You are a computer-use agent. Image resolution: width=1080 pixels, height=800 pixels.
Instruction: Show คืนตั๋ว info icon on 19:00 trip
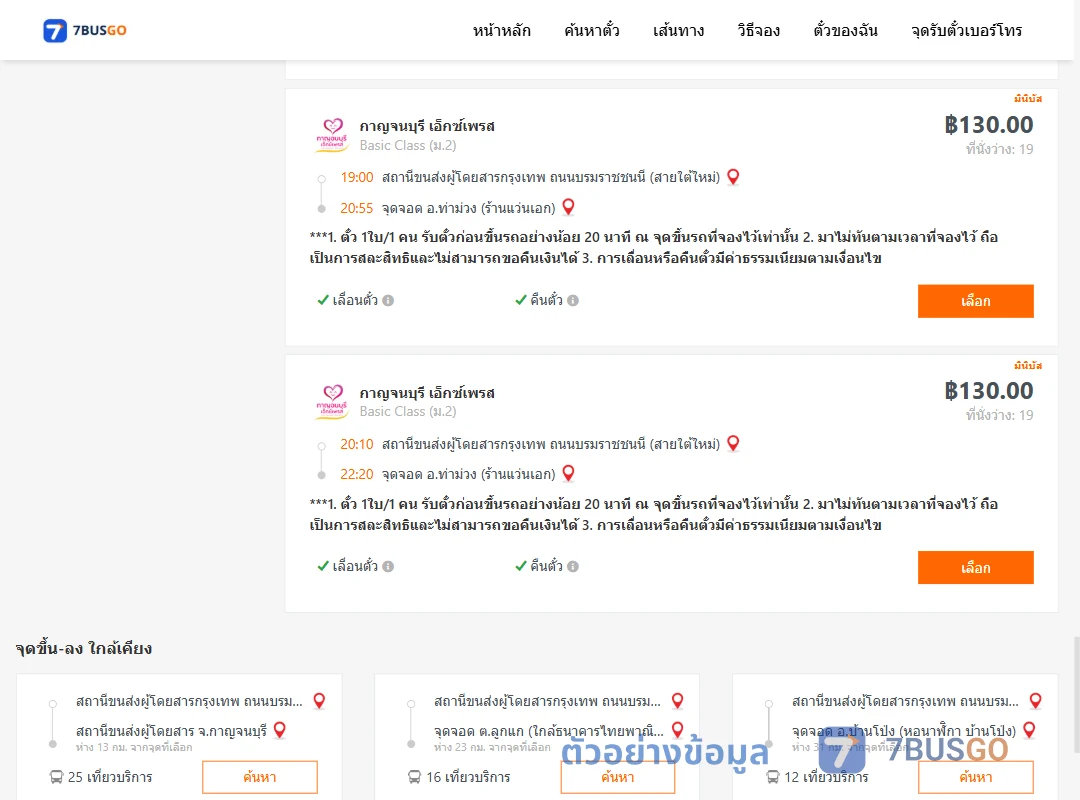[x=573, y=300]
